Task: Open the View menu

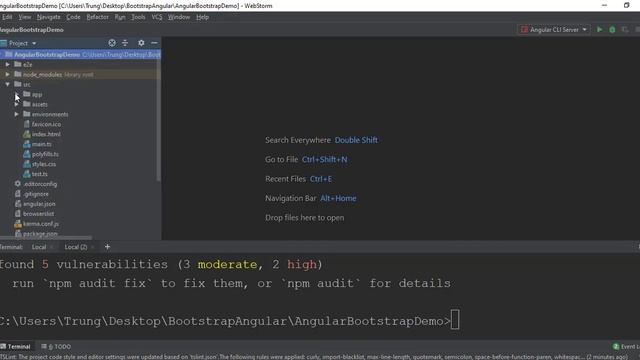Action: point(24,17)
